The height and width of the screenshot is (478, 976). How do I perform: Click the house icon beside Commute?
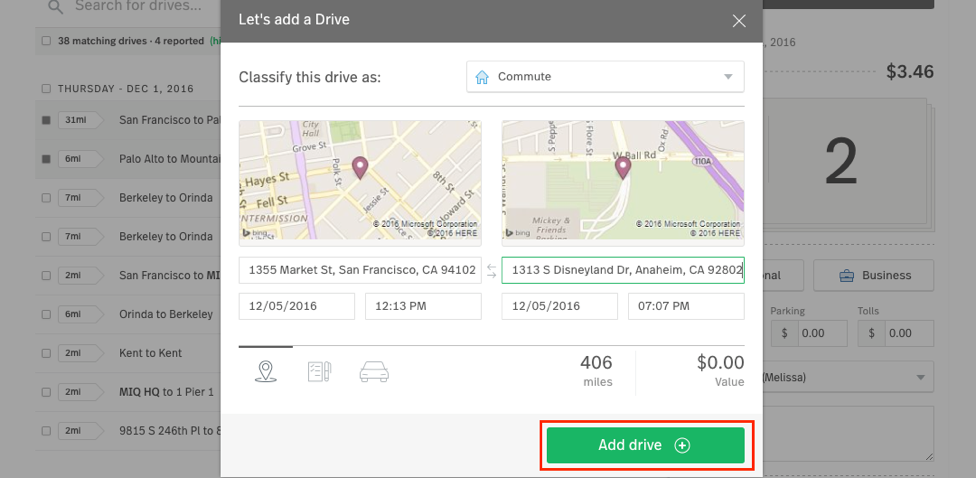click(x=482, y=77)
